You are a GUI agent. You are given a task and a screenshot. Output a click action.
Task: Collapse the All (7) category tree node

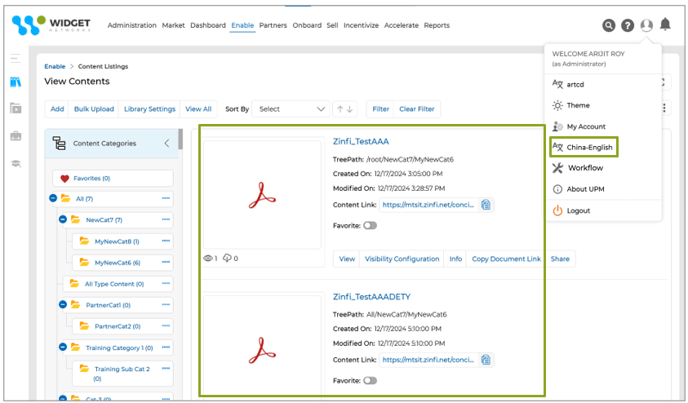coord(53,198)
